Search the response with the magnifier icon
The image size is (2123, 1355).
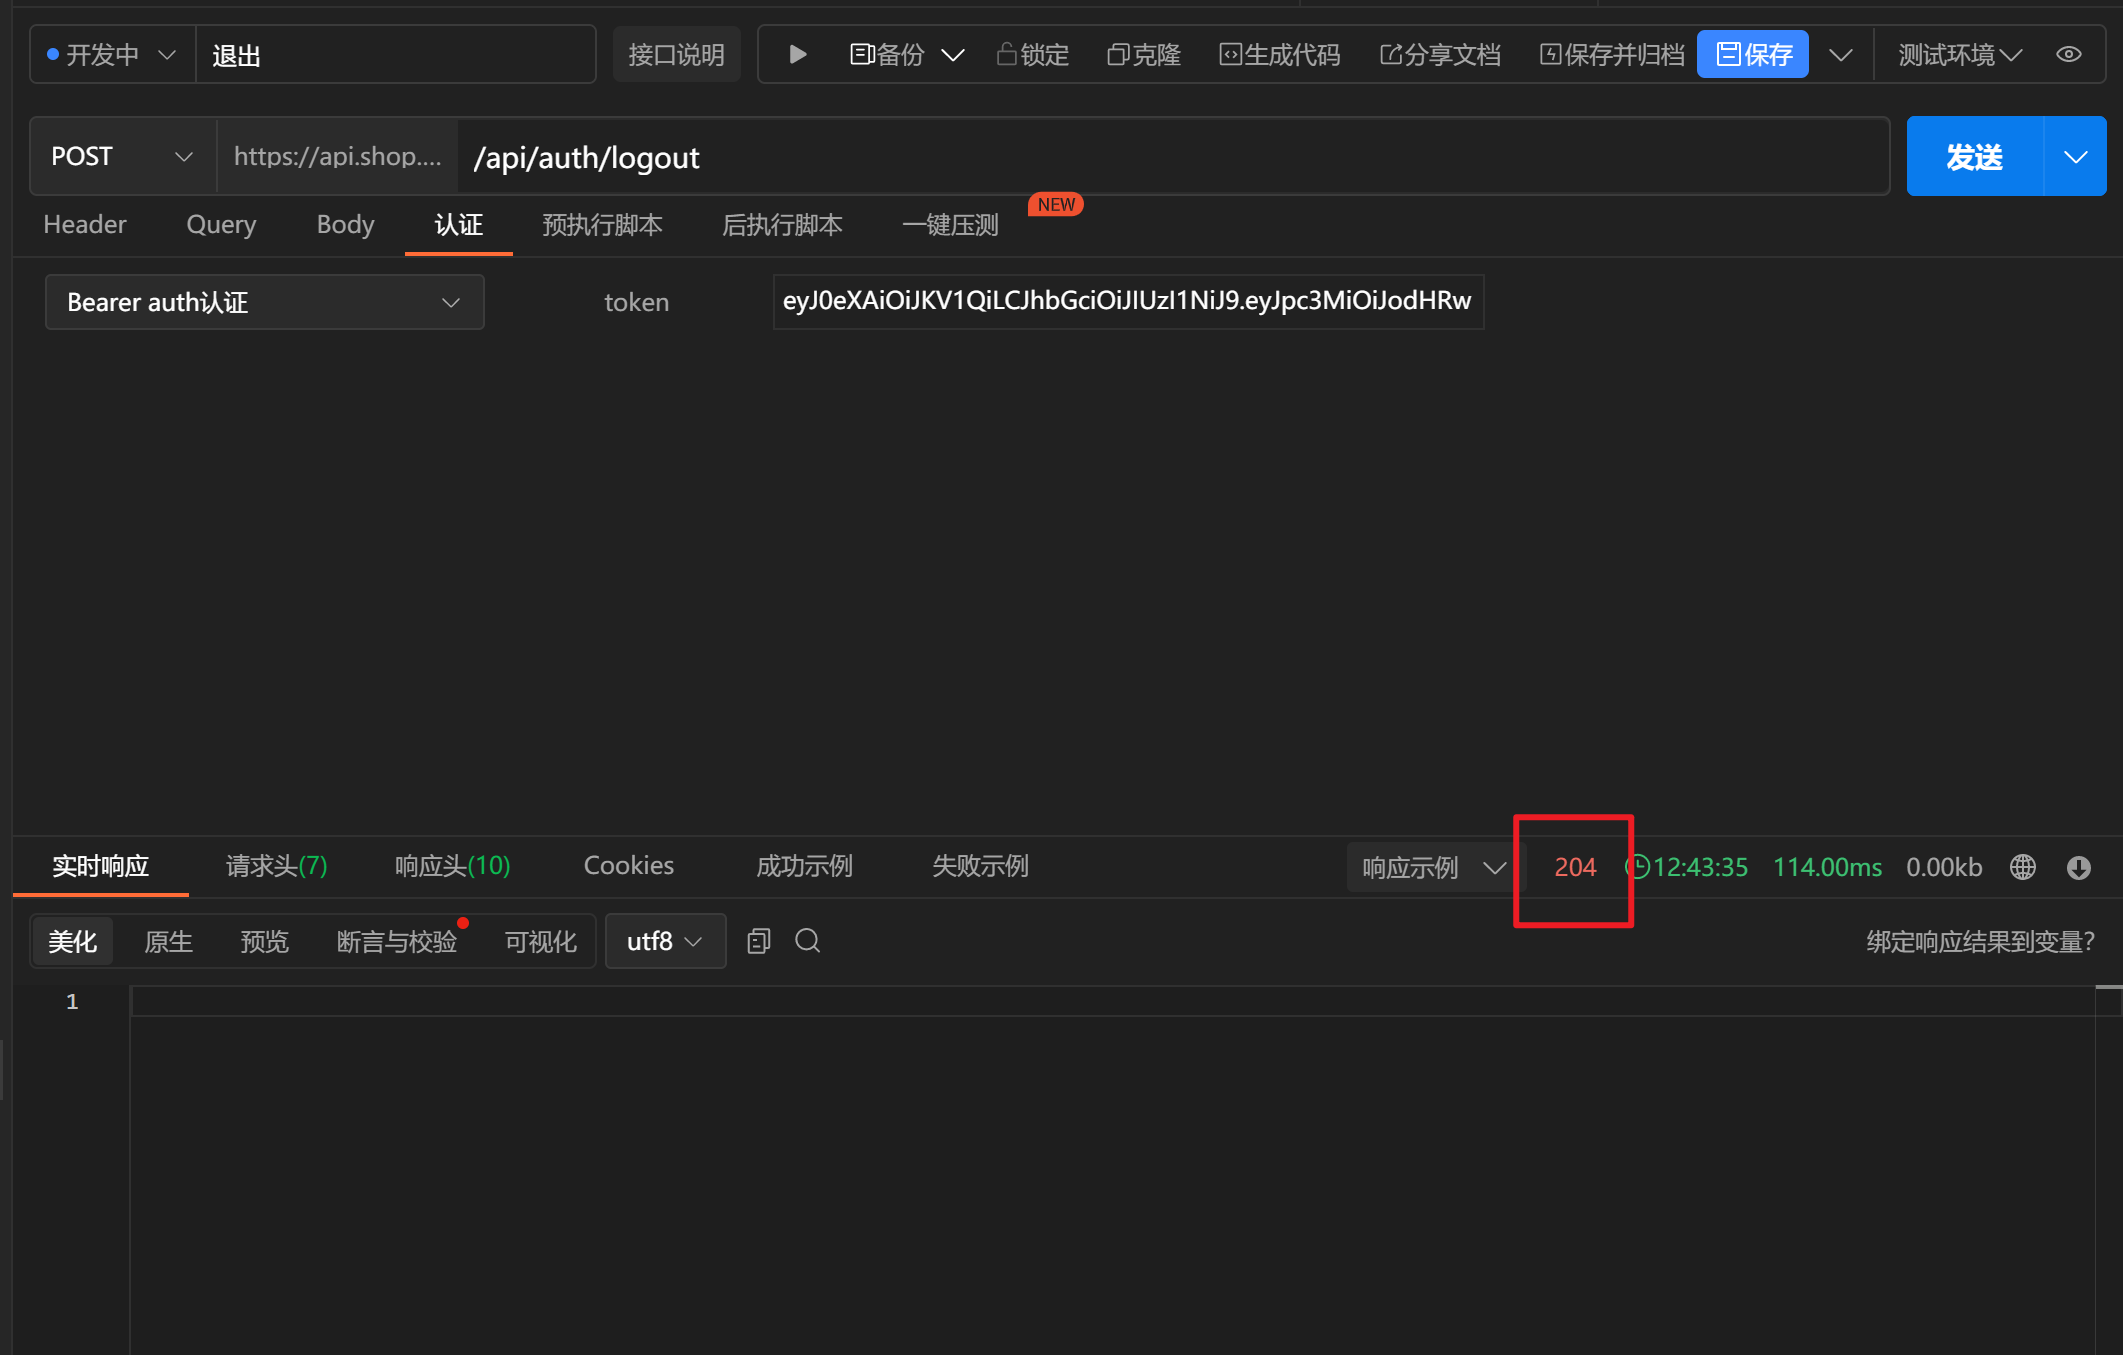(807, 940)
